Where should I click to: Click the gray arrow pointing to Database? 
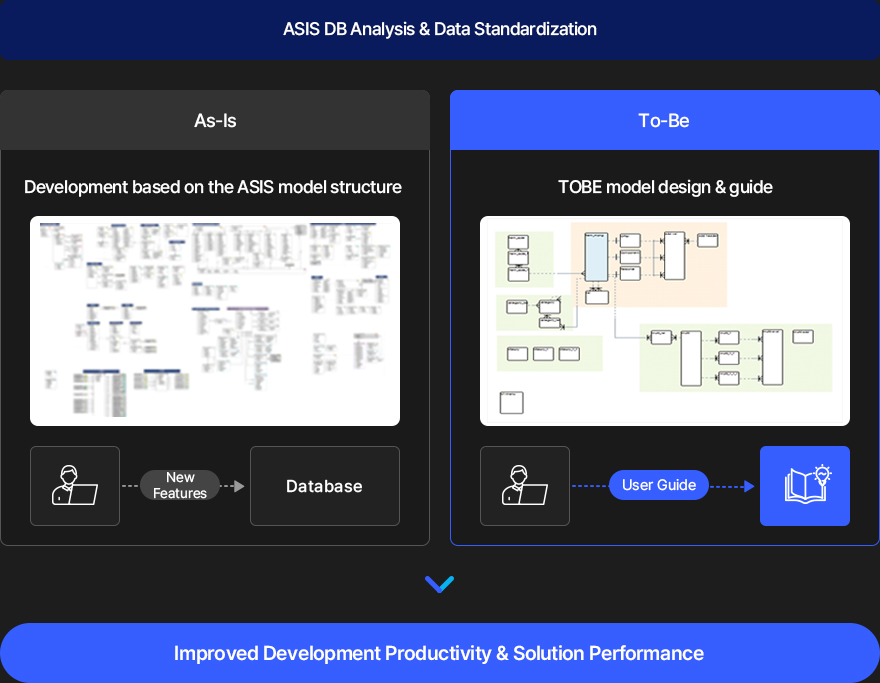click(x=232, y=486)
